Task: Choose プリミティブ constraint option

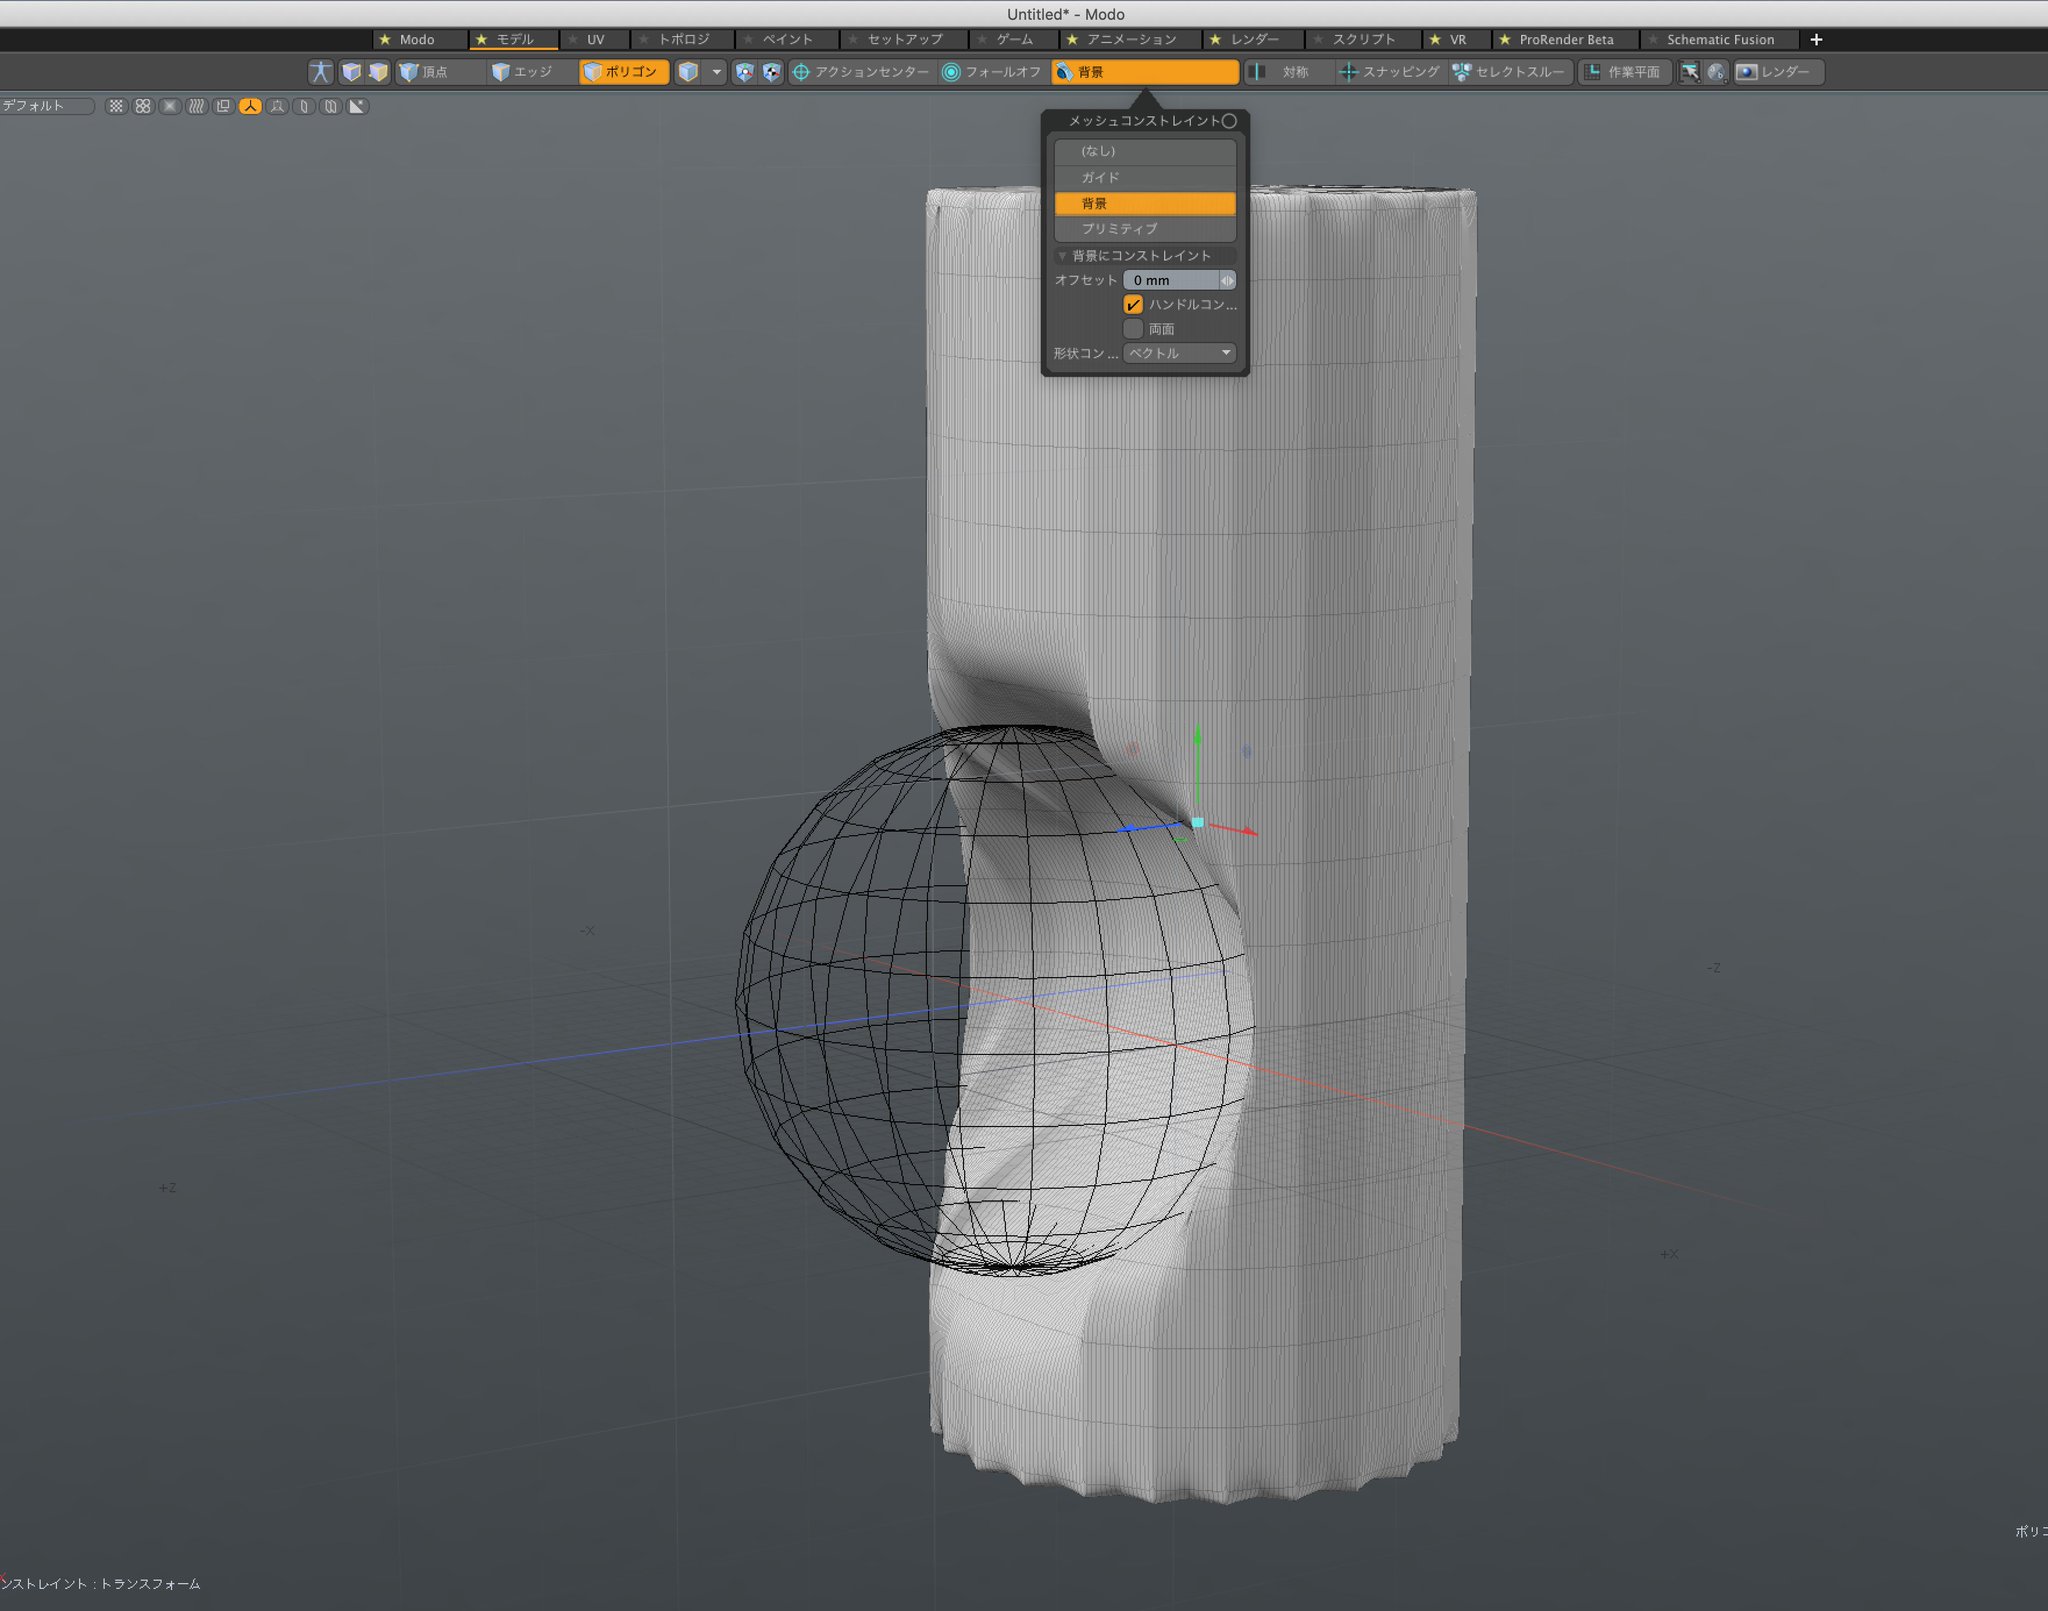Action: tap(1144, 229)
